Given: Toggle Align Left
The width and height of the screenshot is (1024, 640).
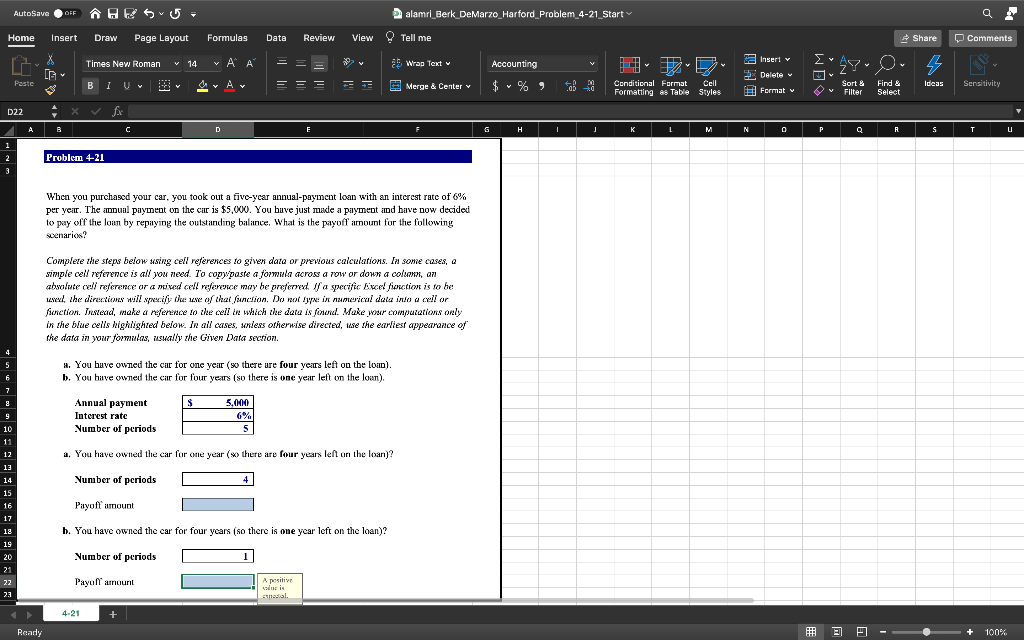Looking at the screenshot, I should tap(282, 86).
